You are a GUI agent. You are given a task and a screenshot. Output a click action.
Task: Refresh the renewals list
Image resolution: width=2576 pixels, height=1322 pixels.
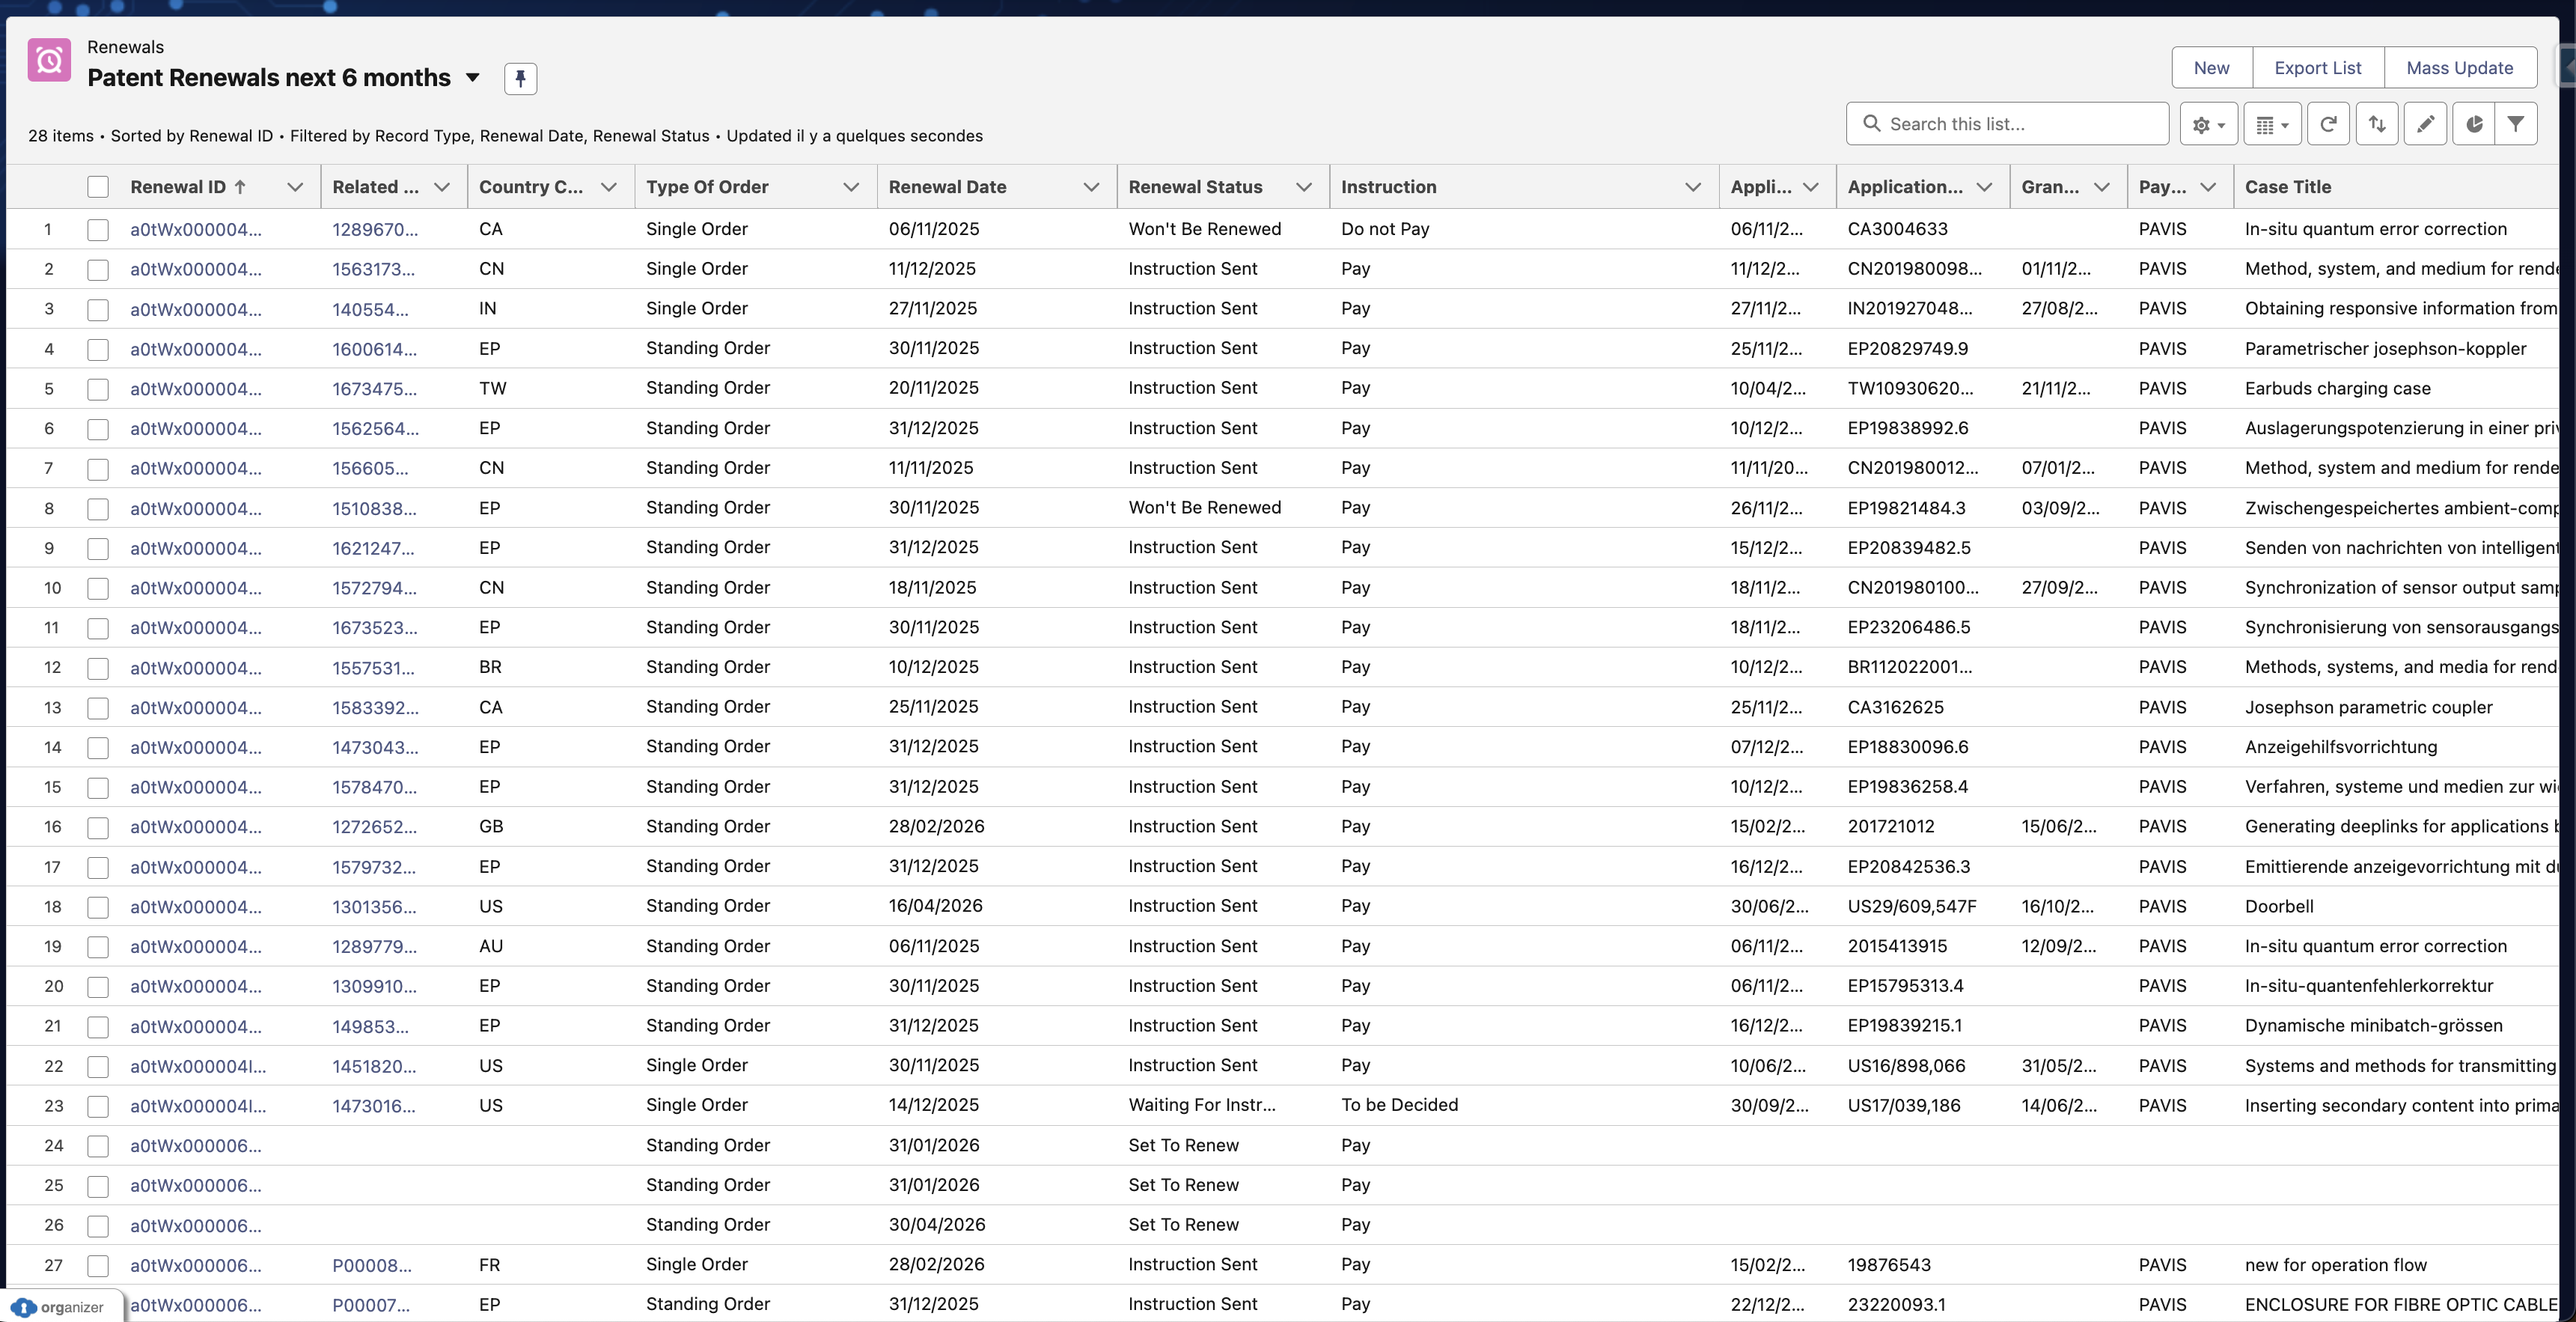point(2328,124)
